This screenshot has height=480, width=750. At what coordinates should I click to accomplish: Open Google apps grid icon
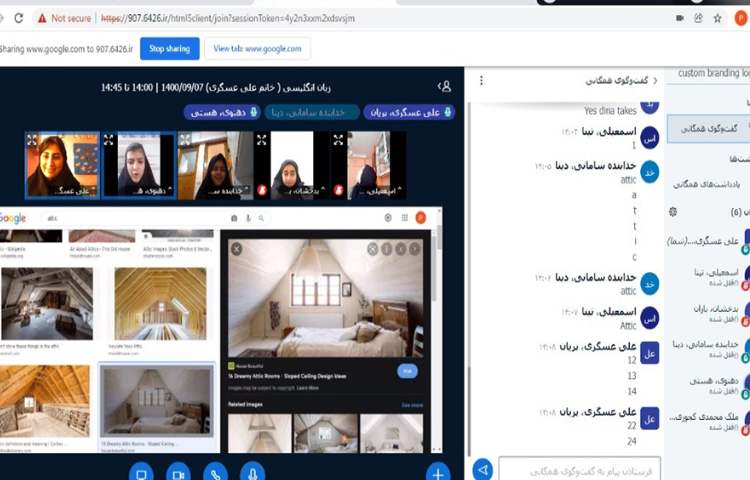tap(405, 218)
